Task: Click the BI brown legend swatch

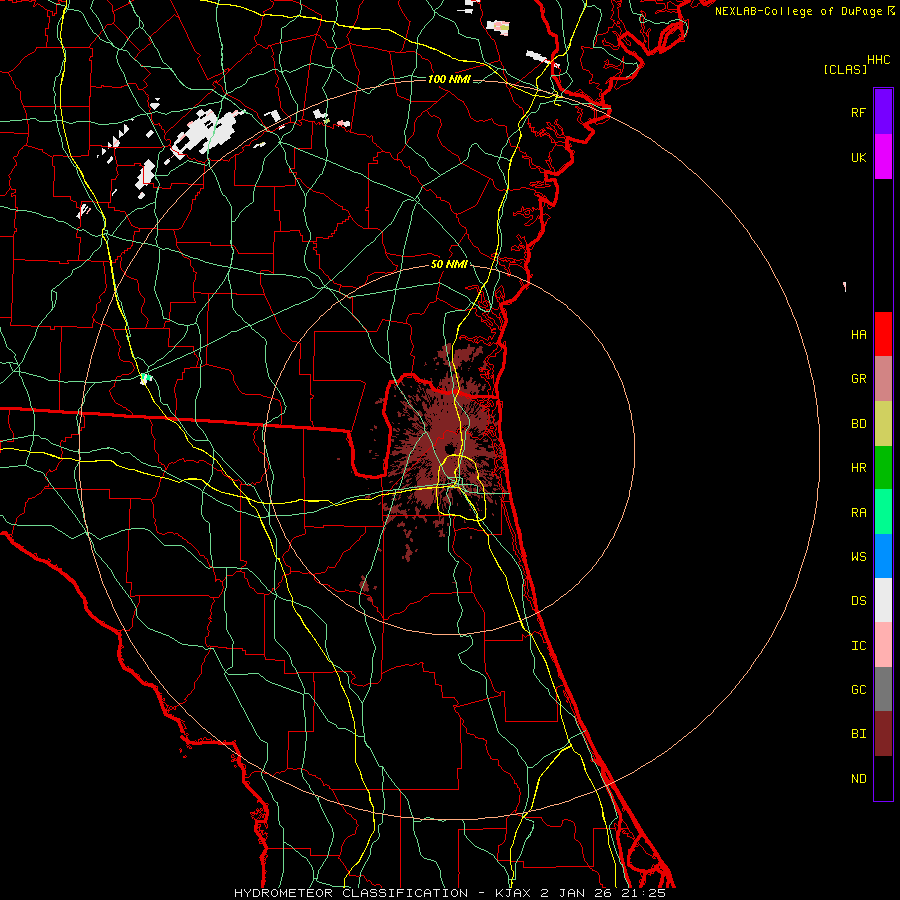Action: pos(883,734)
